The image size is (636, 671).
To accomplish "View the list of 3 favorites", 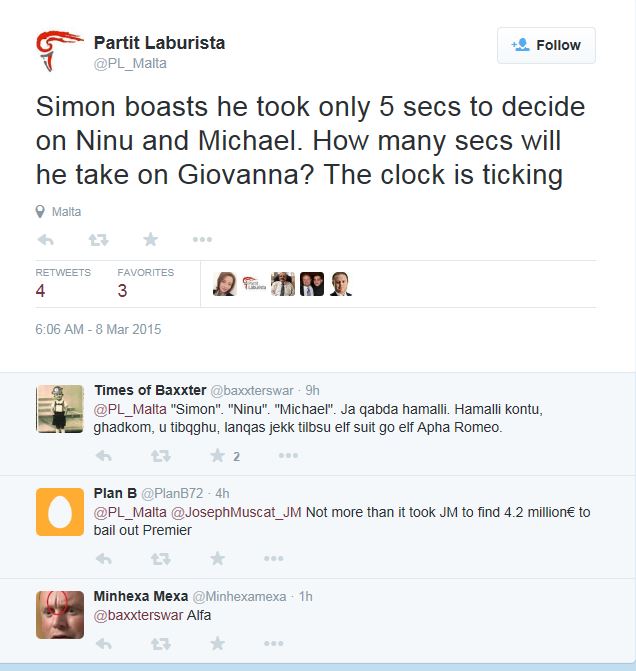I will tap(123, 291).
